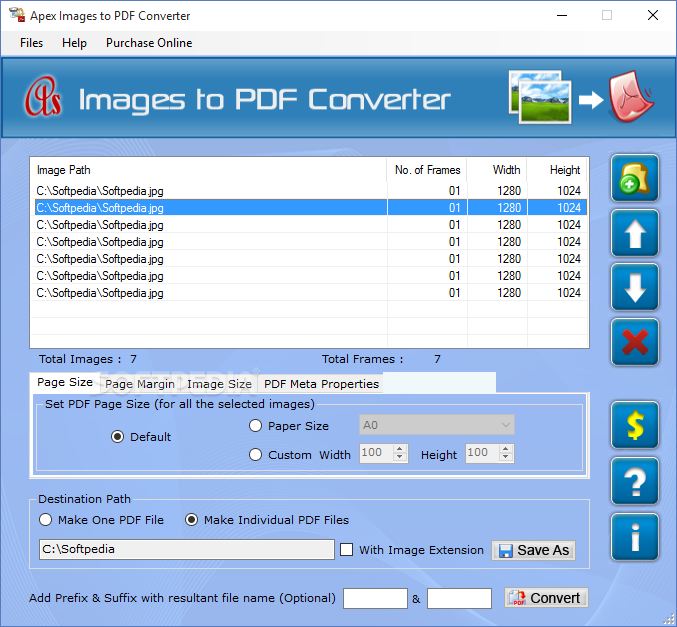Switch to the Page Size tab
The width and height of the screenshot is (677, 627).
tap(65, 382)
